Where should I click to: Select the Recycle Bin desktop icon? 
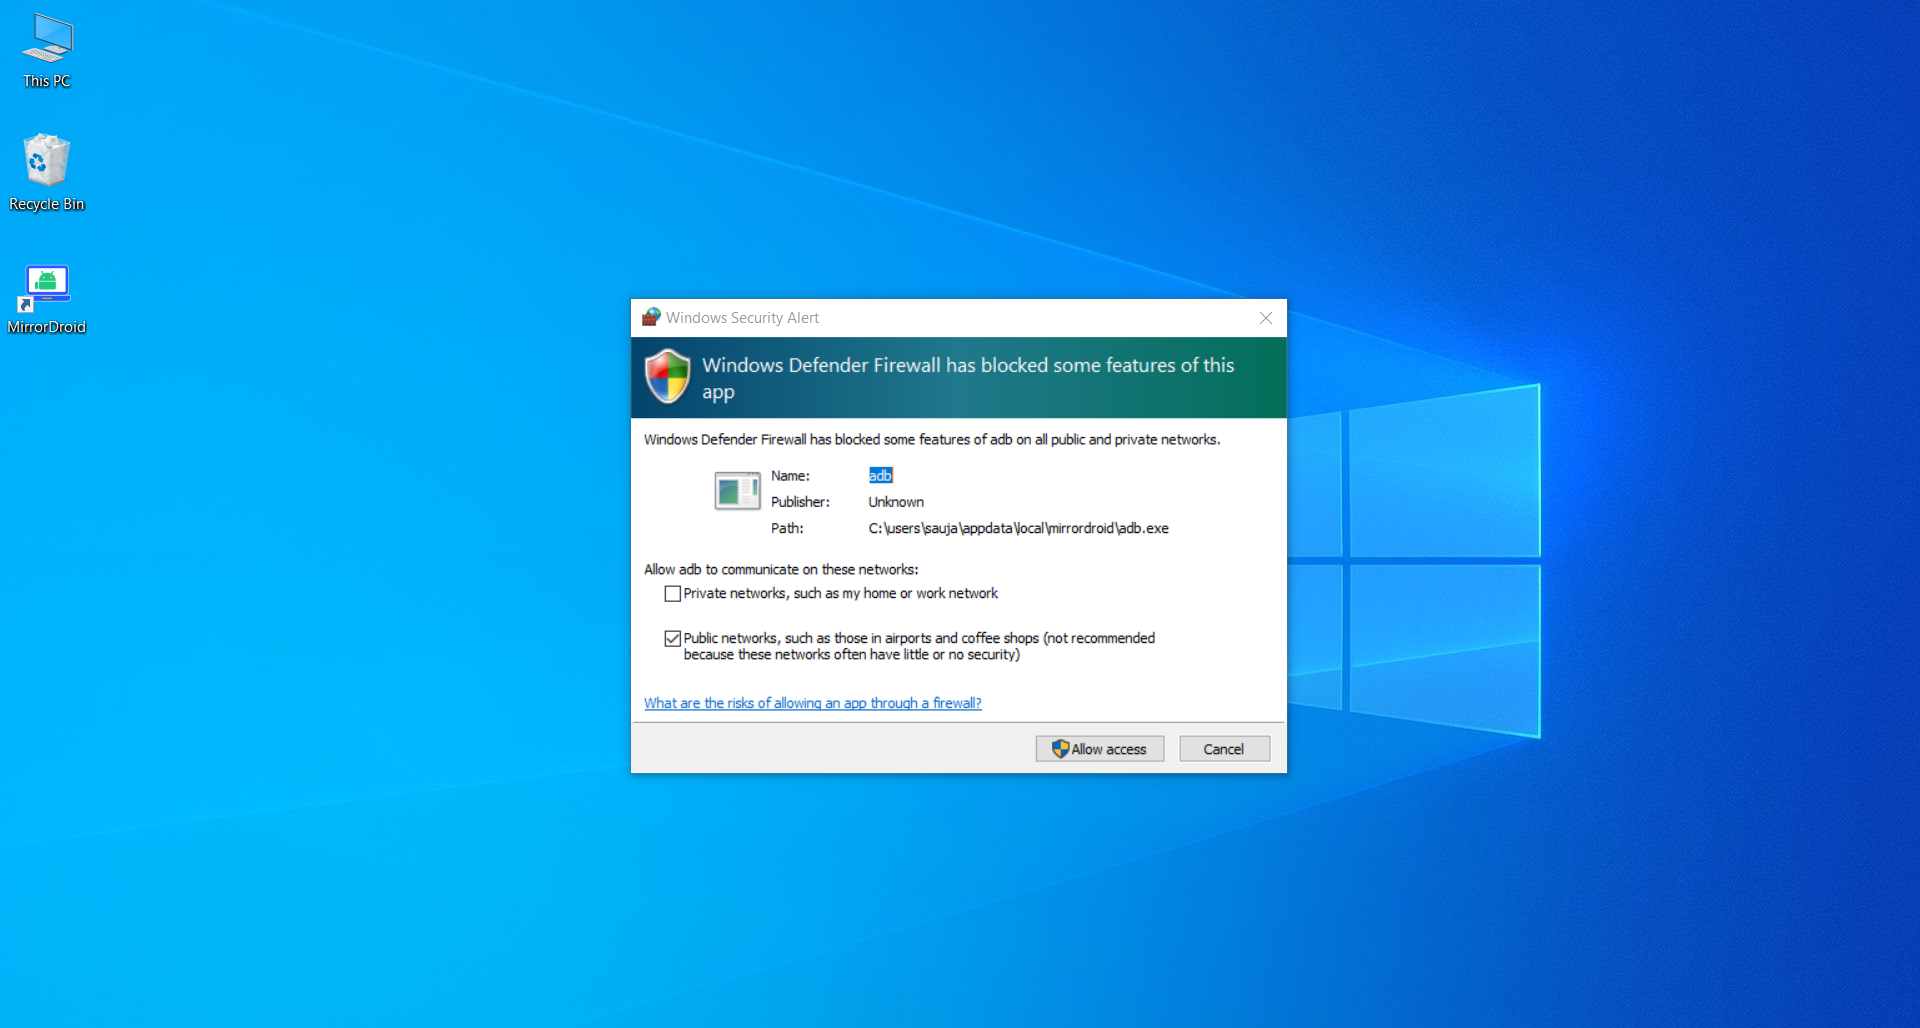(47, 173)
